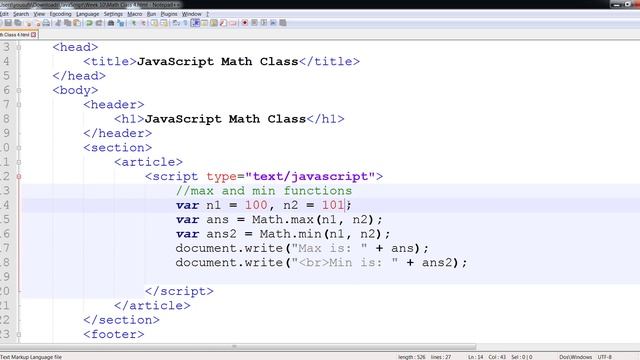
Task: Click Save Recorded Macro icon
Action: pos(282,23)
